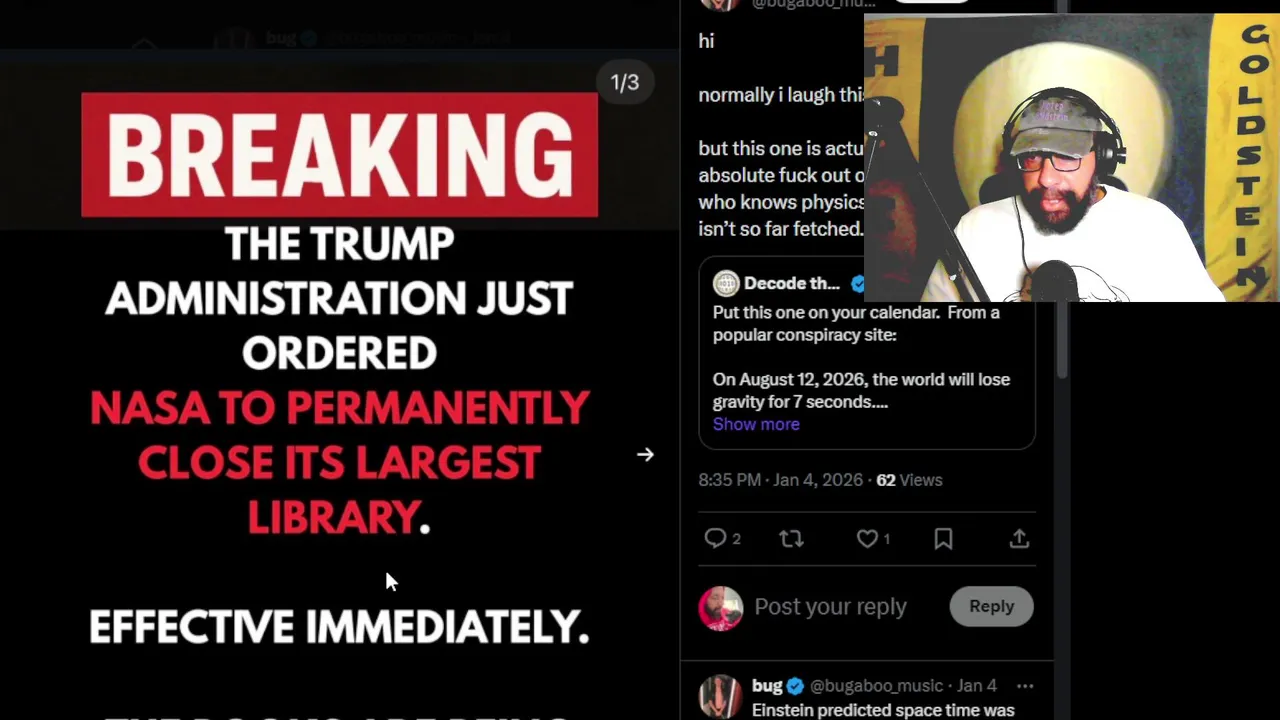Viewport: 1280px width, 720px height.
Task: Open your profile avatar beside reply box
Action: point(720,608)
